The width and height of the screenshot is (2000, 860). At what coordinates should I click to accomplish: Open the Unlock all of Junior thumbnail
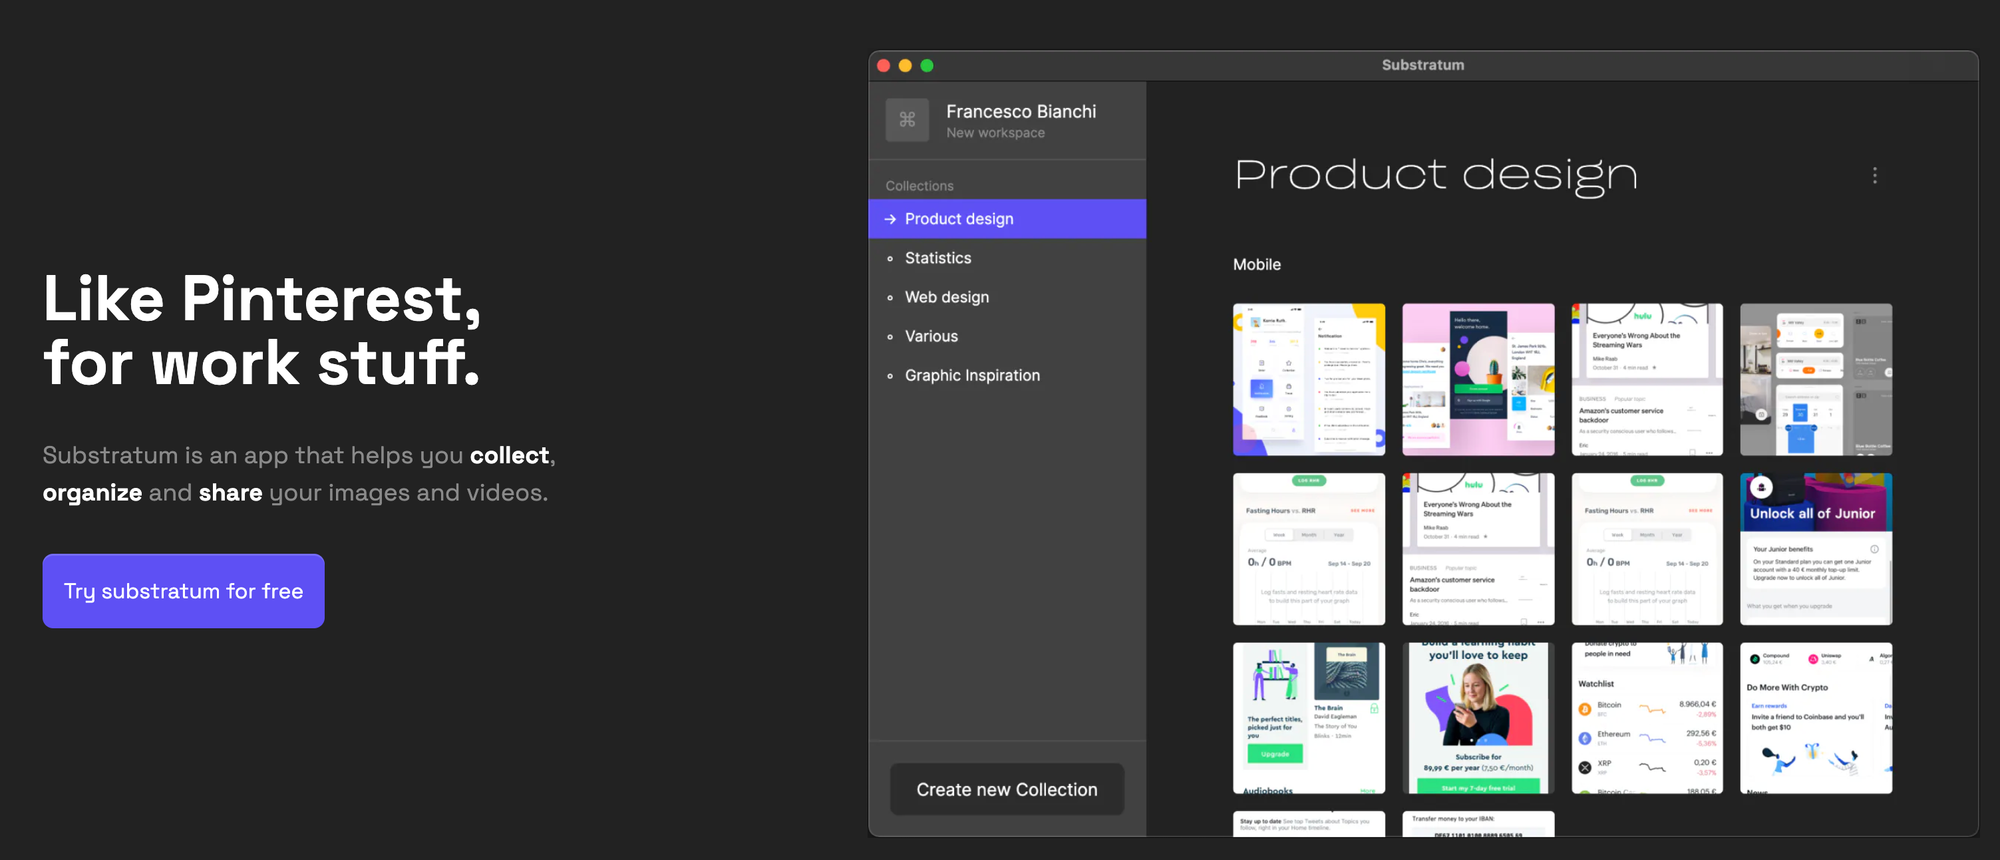pyautogui.click(x=1816, y=549)
